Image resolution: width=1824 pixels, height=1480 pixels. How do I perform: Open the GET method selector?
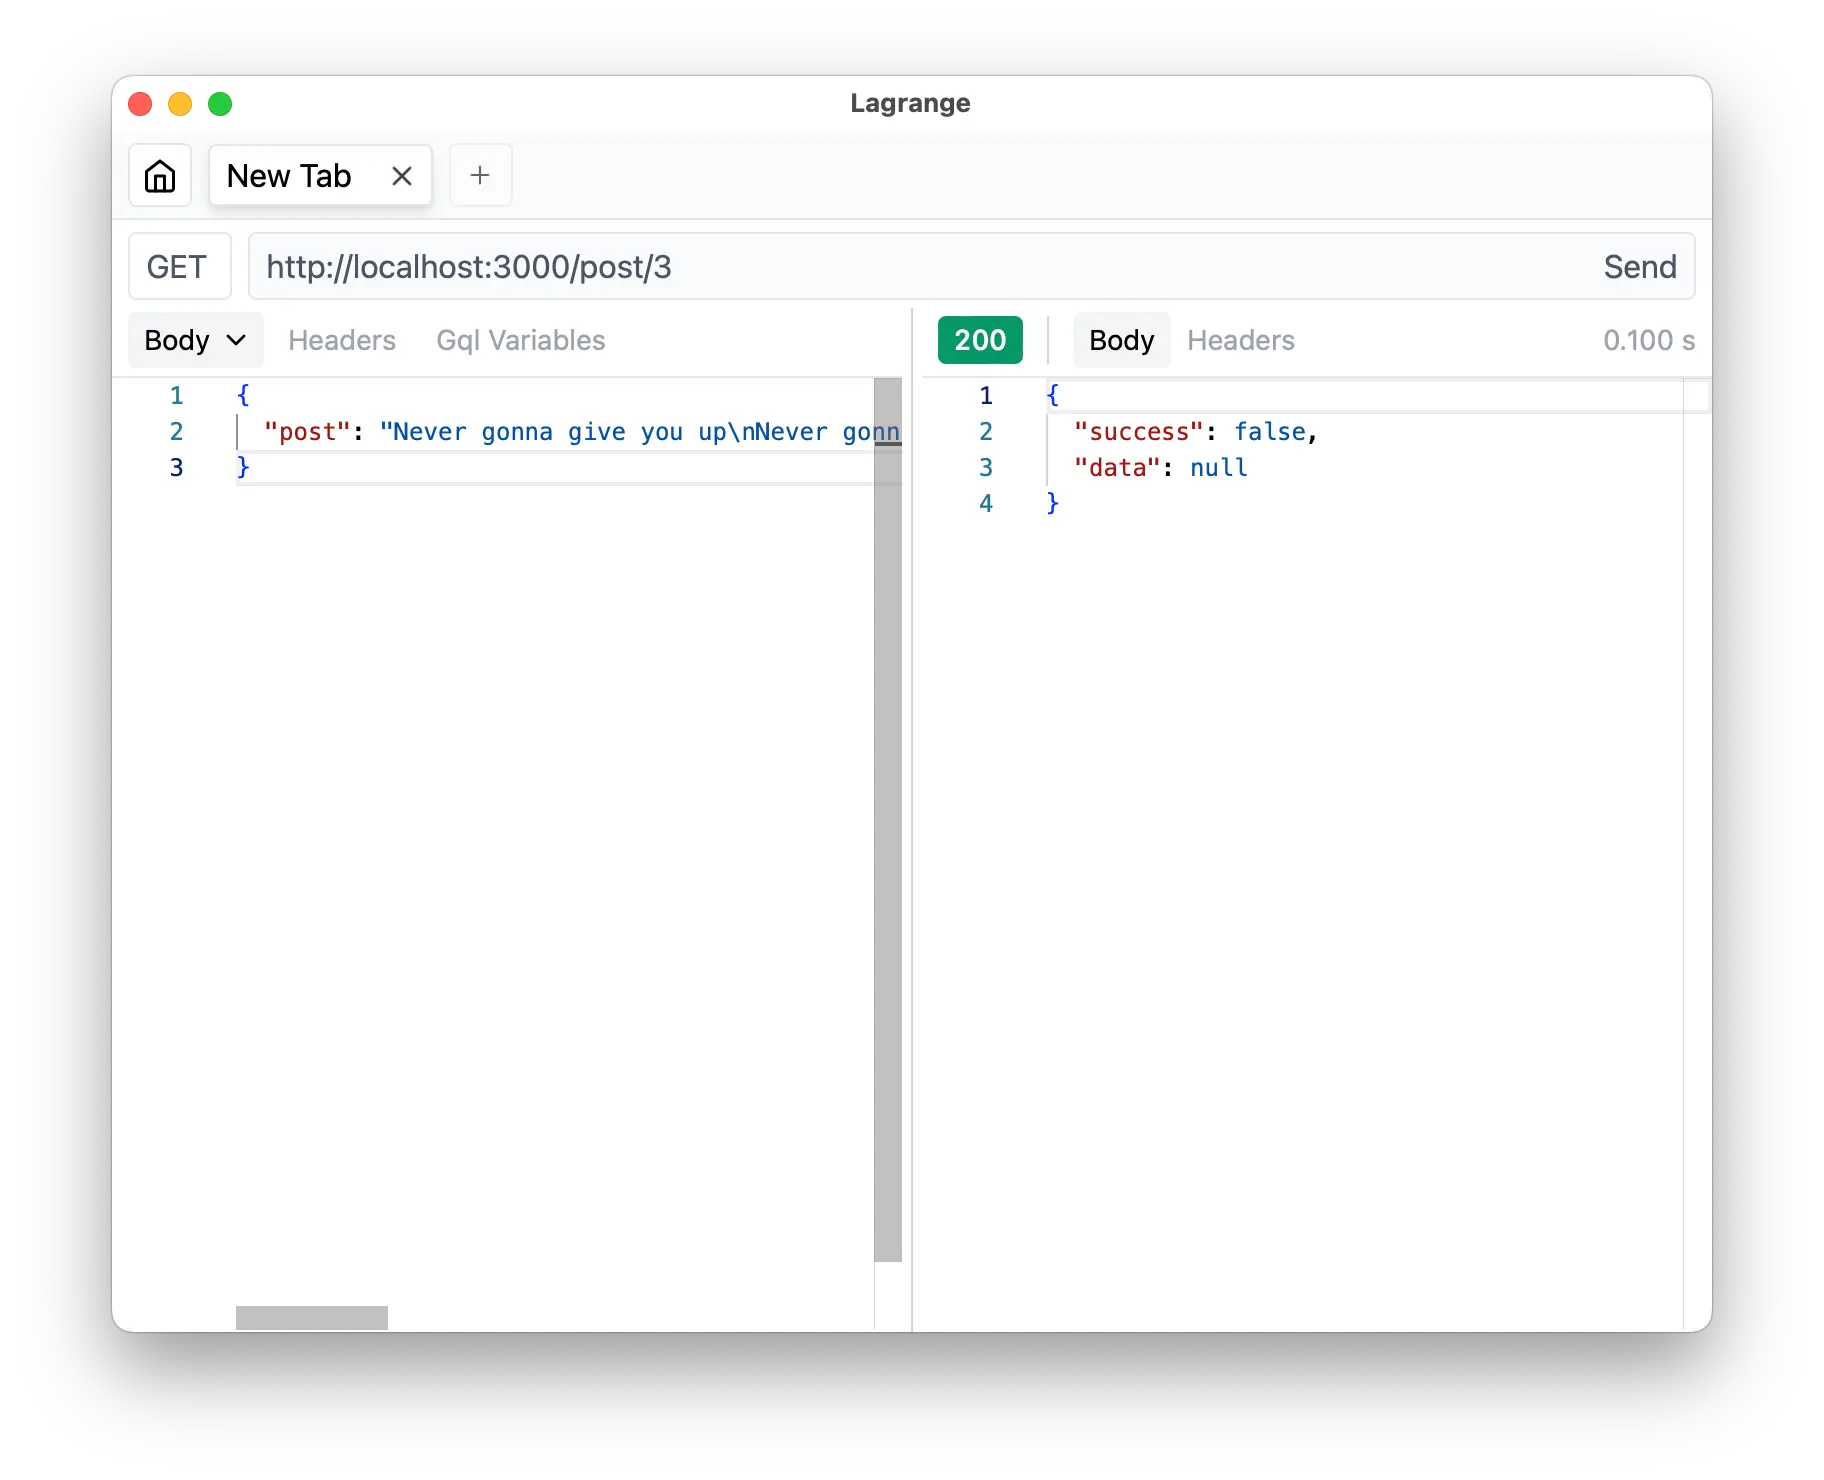point(180,267)
